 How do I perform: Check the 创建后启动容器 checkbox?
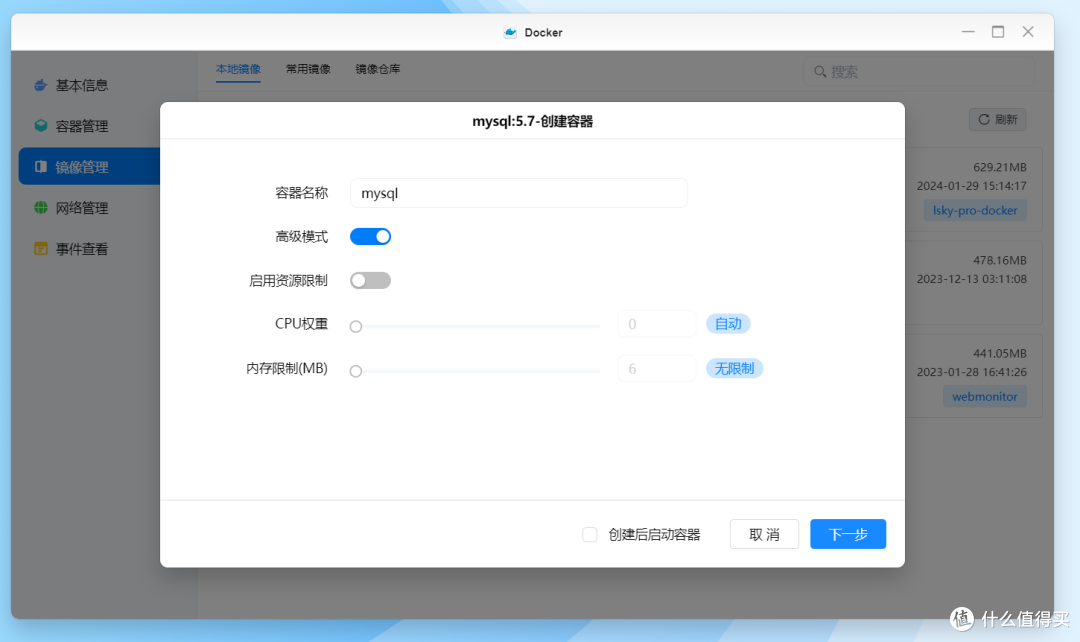tap(590, 535)
